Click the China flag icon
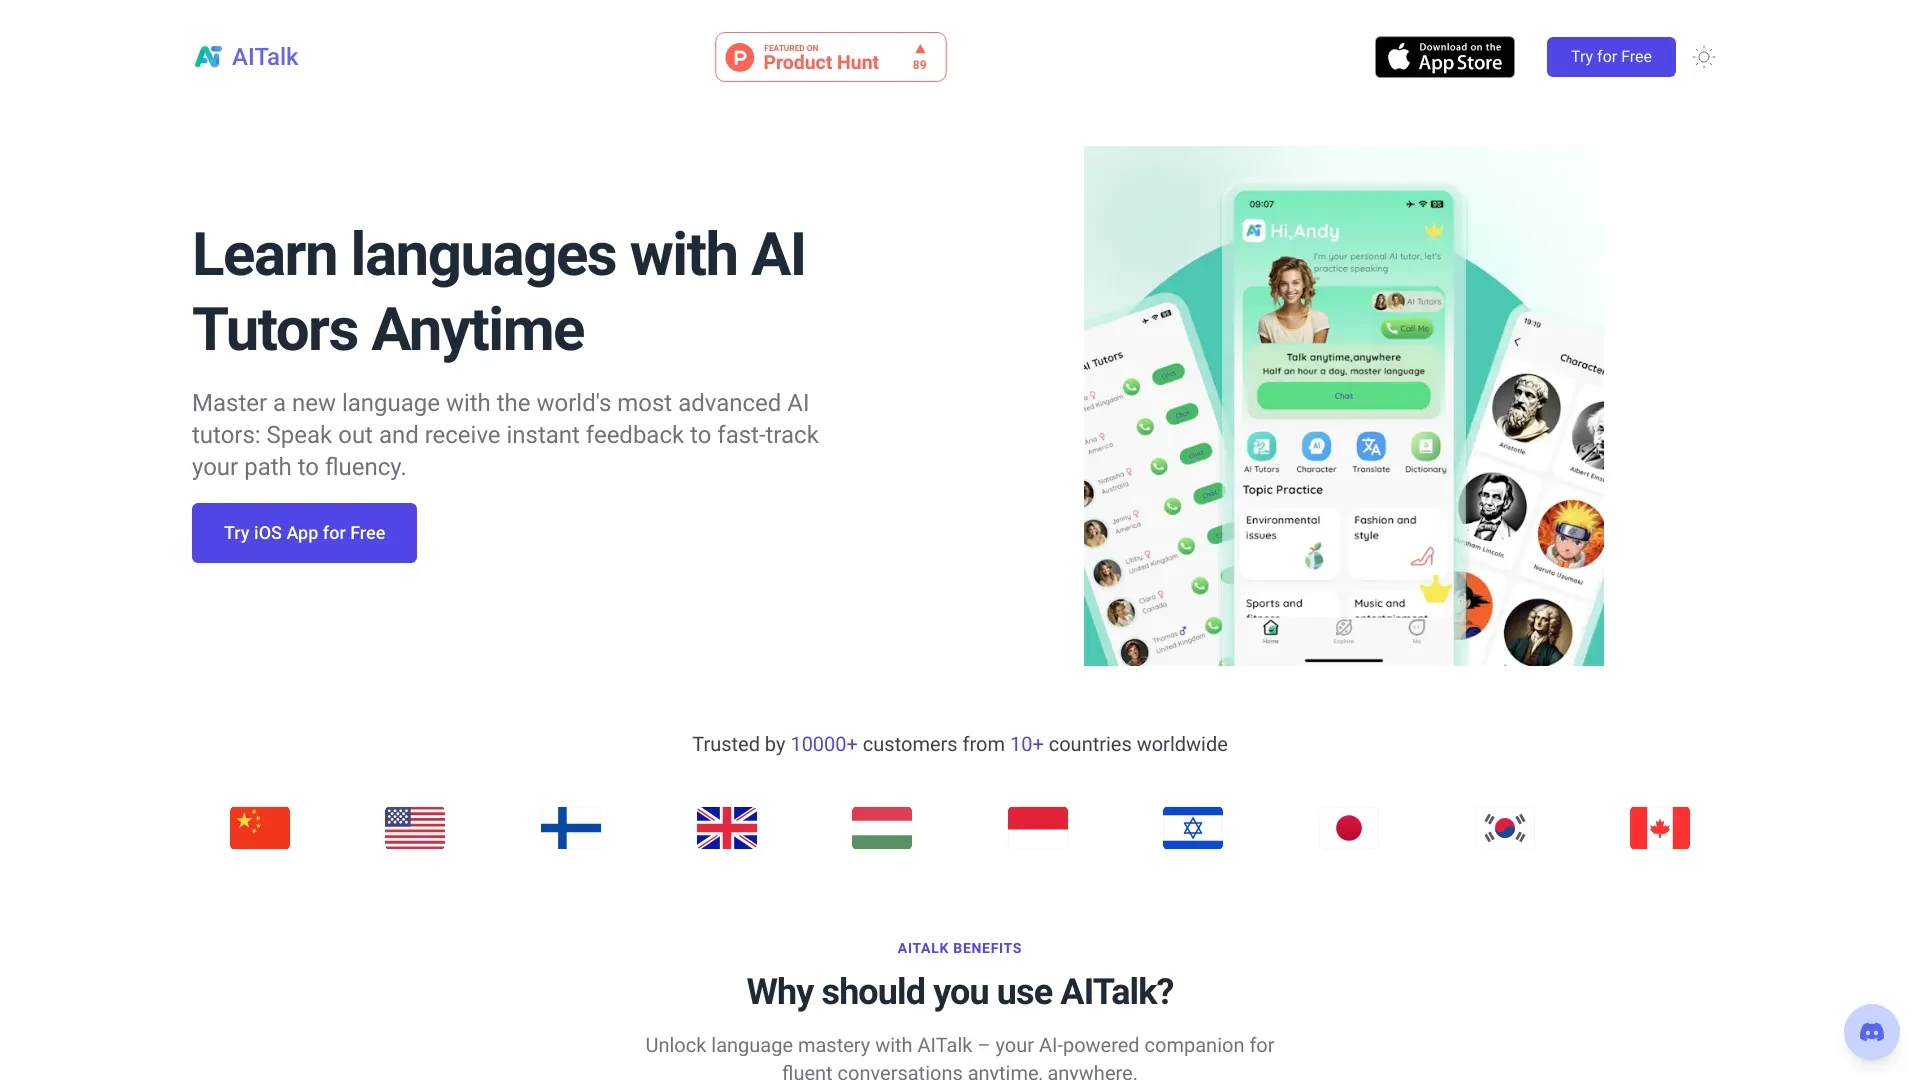 point(260,827)
